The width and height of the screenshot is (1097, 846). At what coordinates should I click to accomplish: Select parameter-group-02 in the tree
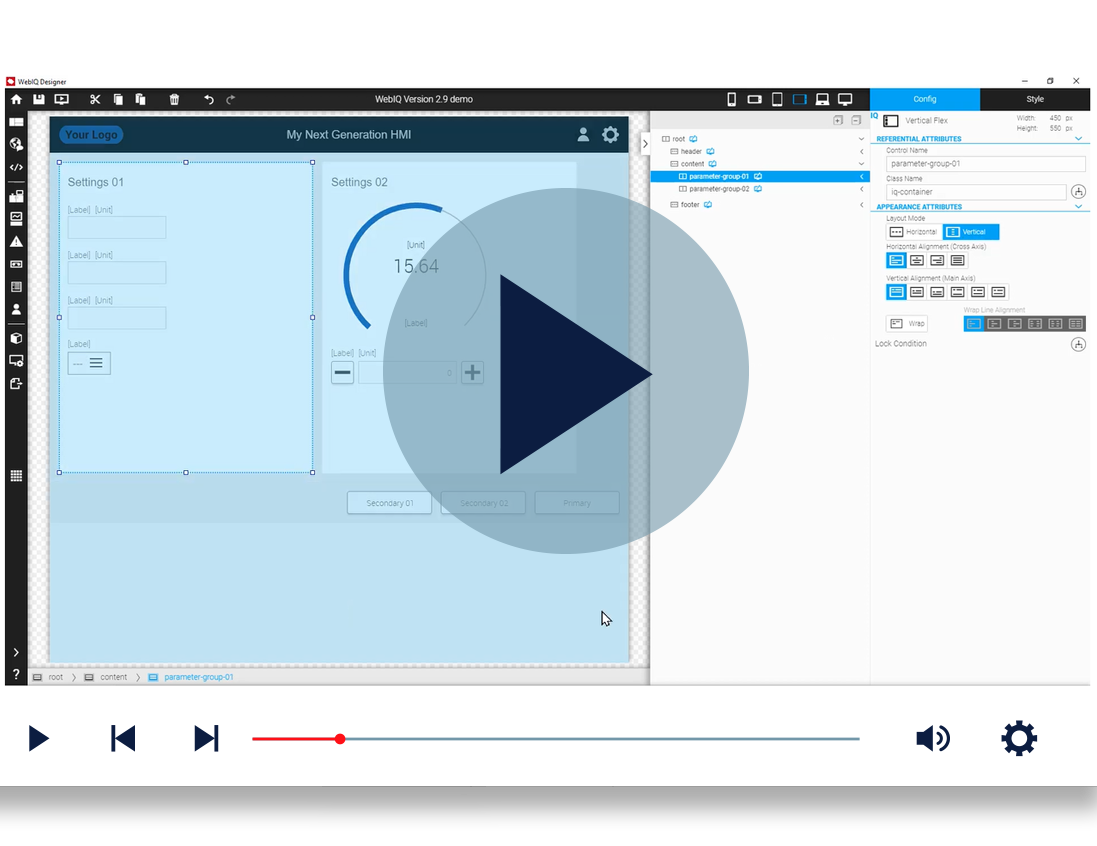pyautogui.click(x=719, y=189)
